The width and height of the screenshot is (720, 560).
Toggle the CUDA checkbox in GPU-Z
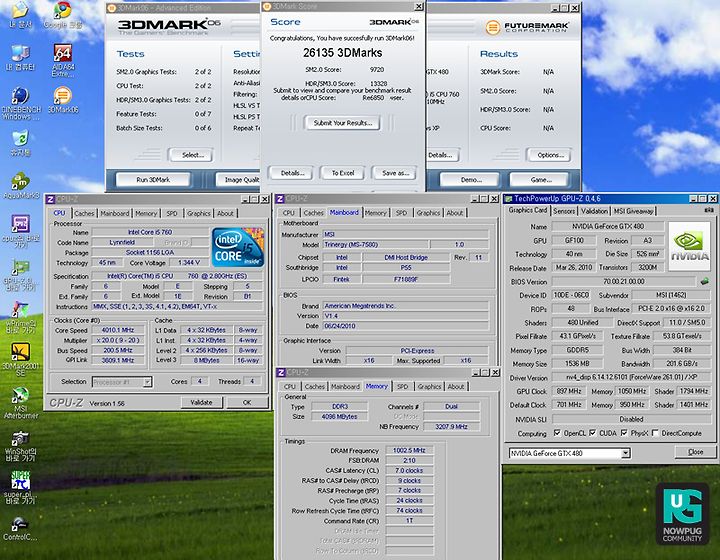(x=593, y=432)
